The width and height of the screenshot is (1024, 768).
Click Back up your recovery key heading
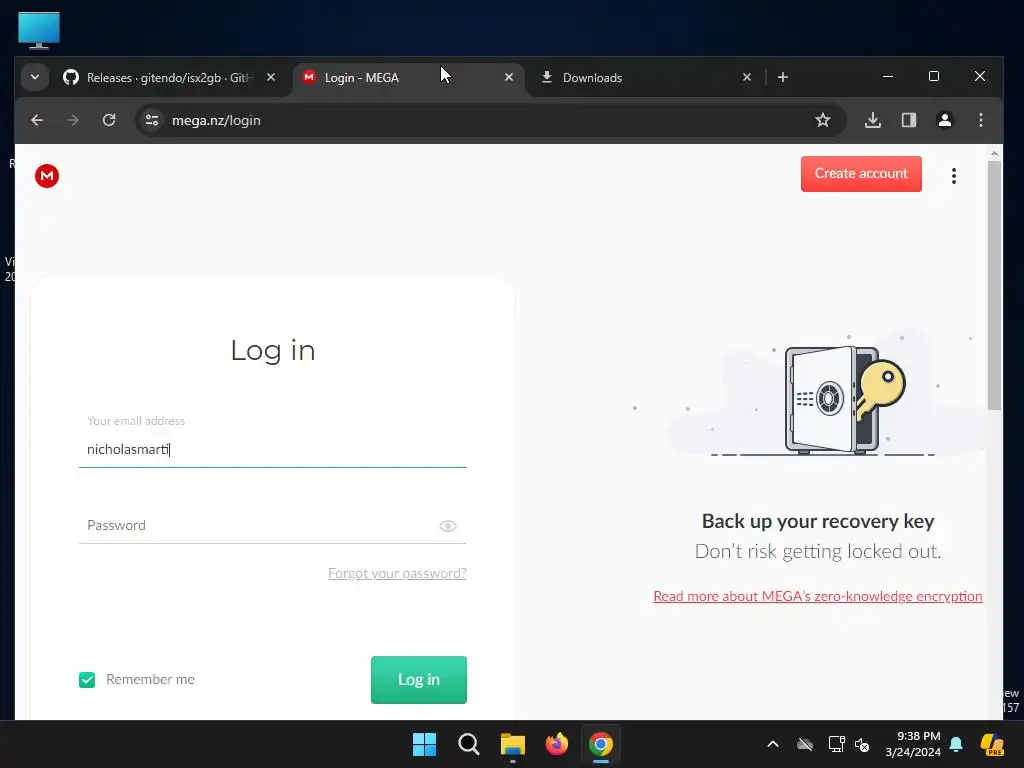(818, 521)
